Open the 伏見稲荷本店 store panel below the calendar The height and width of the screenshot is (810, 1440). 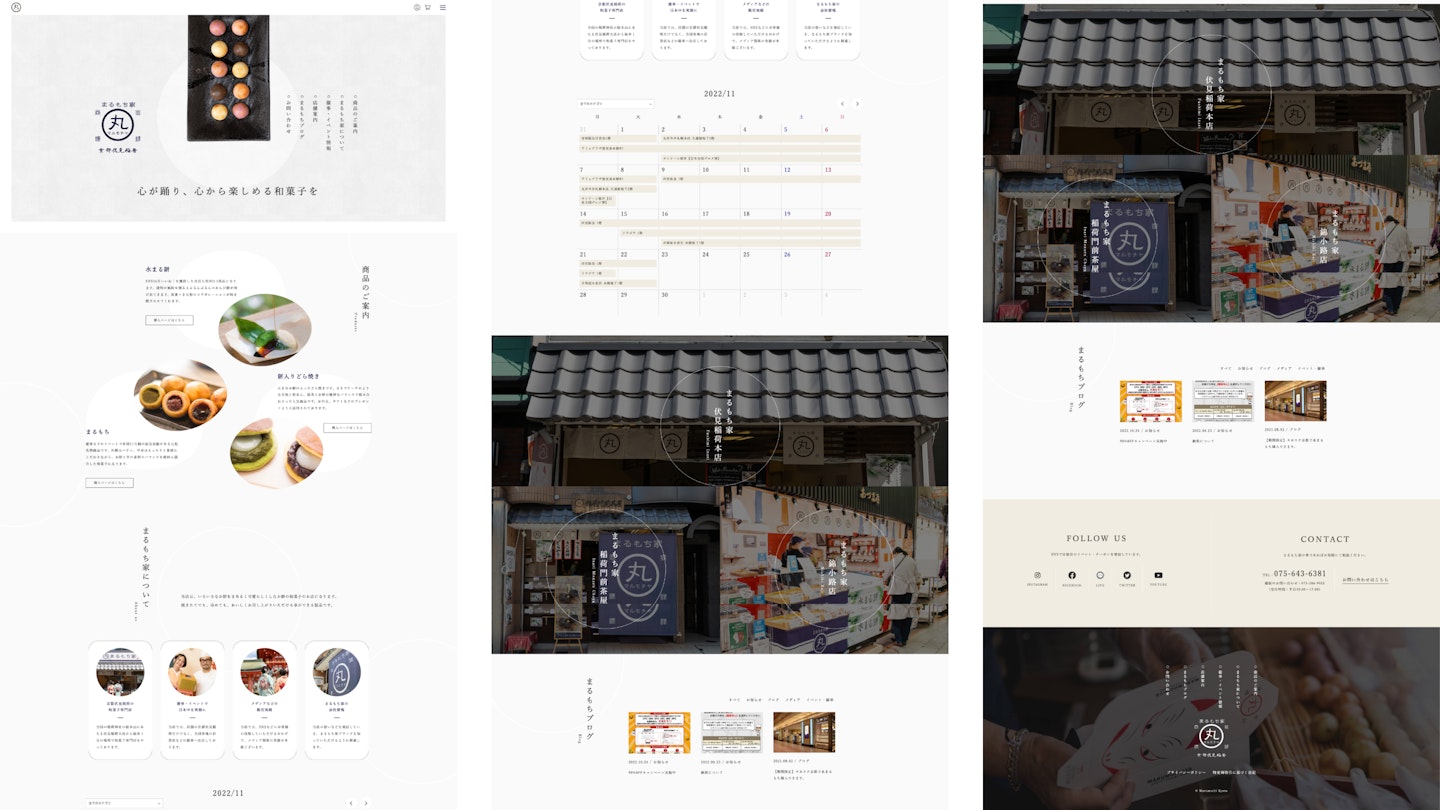720,411
